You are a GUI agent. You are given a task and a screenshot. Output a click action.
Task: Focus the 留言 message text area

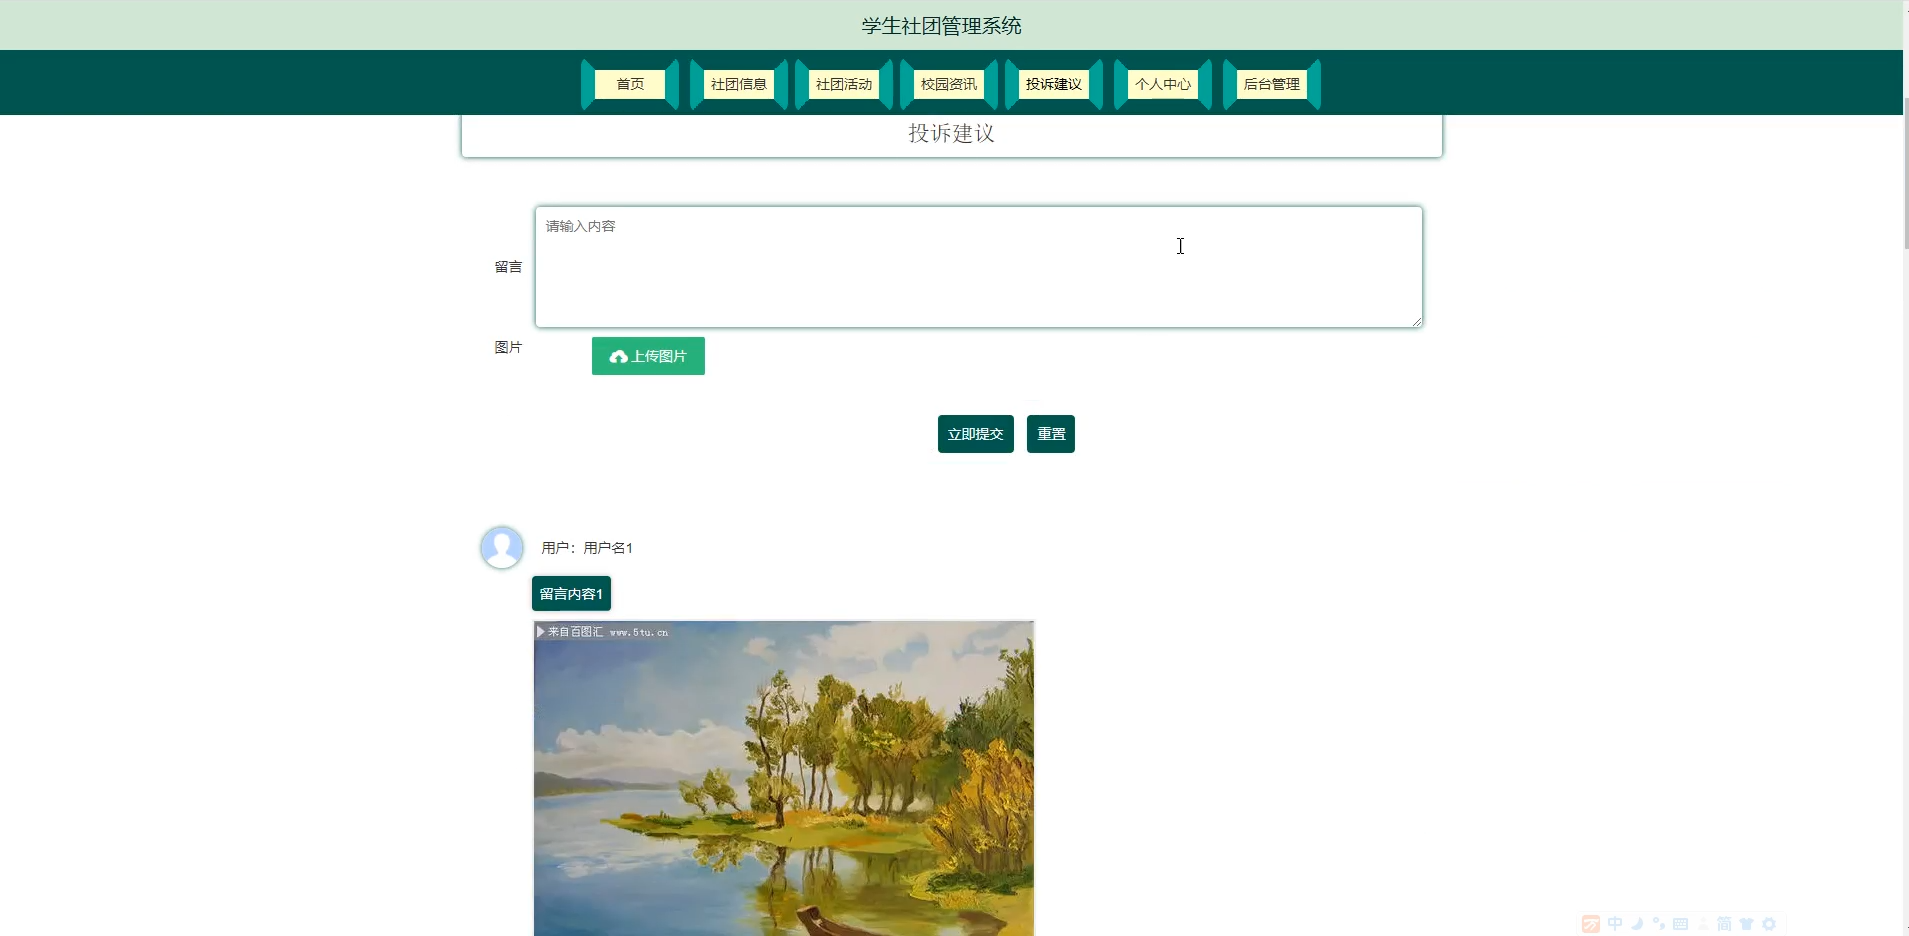(x=978, y=267)
